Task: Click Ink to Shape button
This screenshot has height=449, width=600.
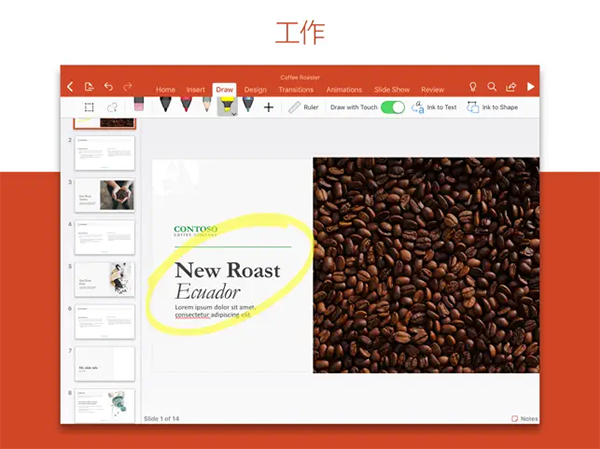Action: [x=492, y=107]
